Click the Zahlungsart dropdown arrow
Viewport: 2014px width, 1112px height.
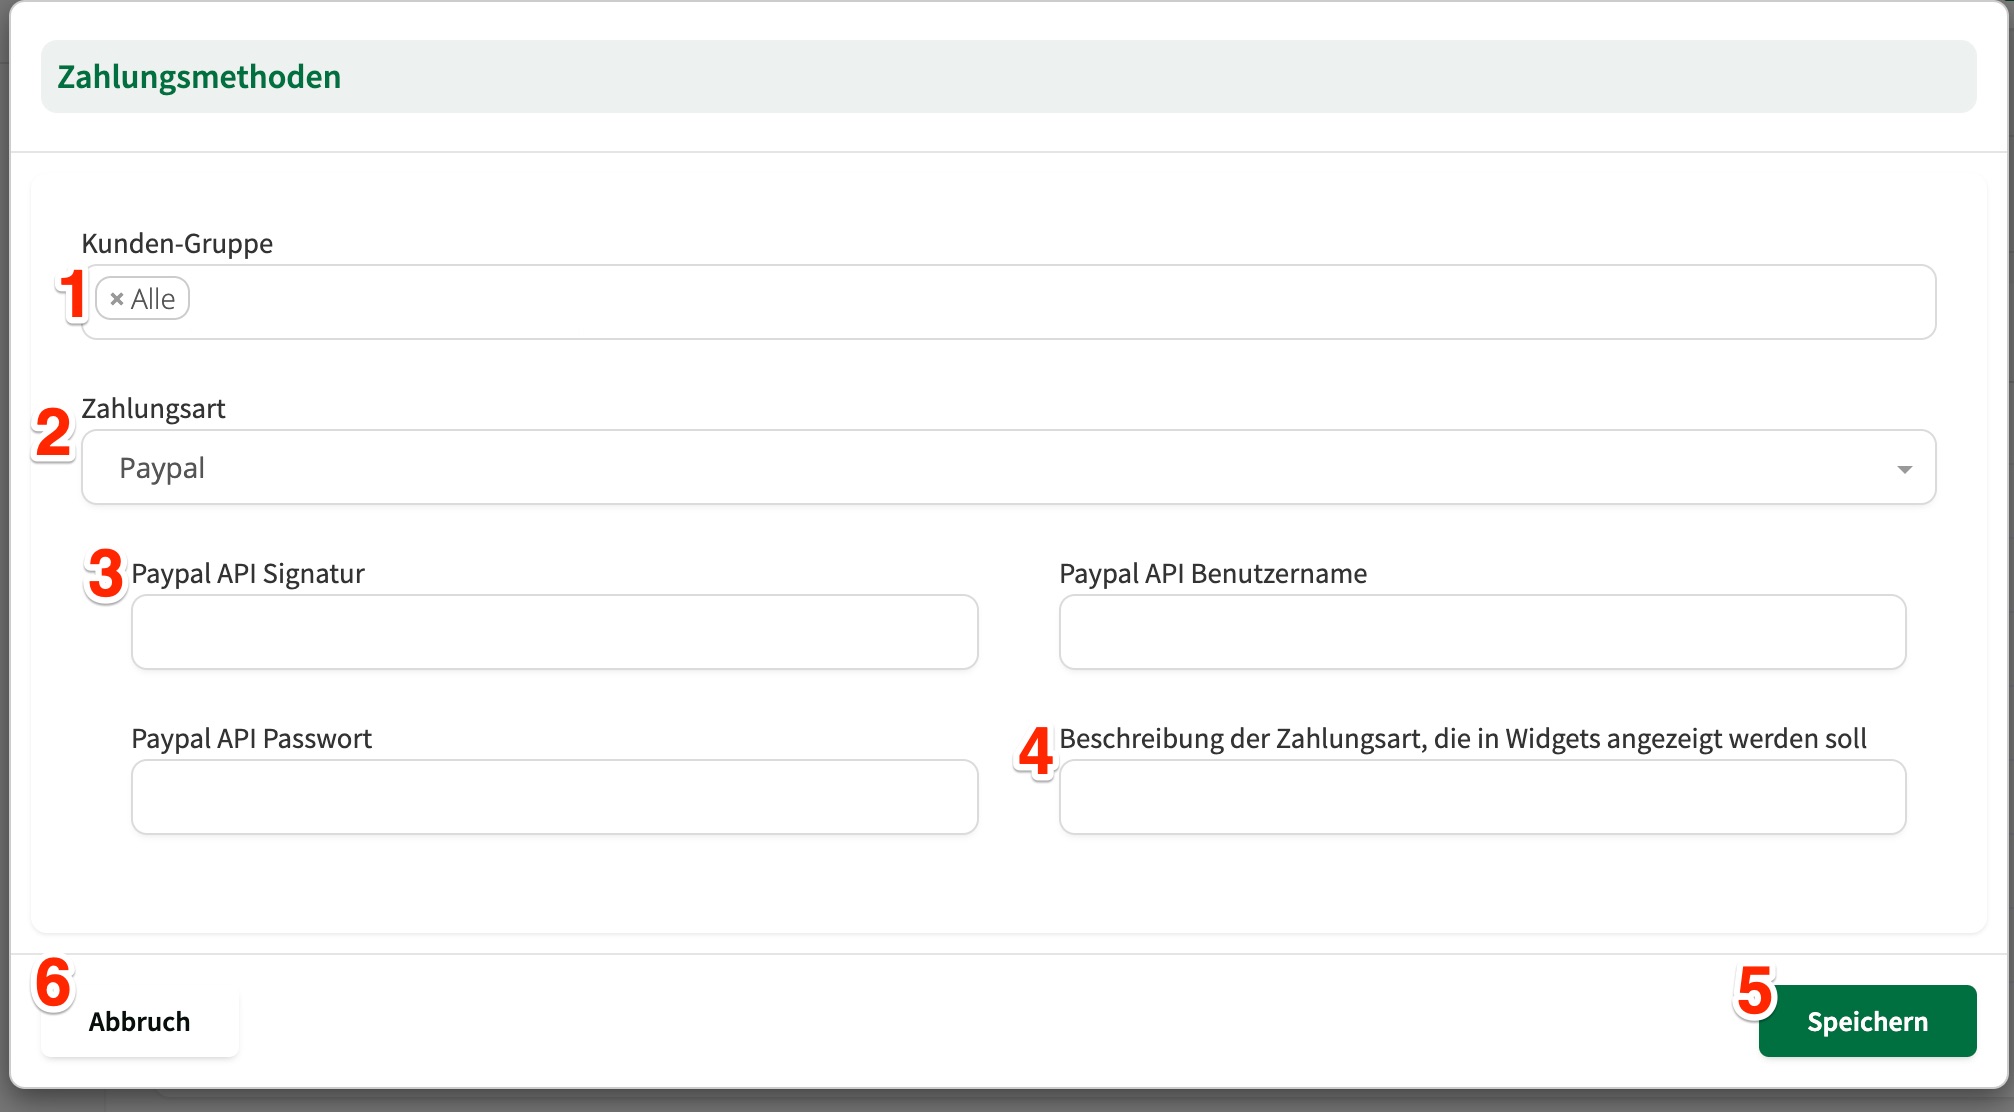(x=1904, y=469)
